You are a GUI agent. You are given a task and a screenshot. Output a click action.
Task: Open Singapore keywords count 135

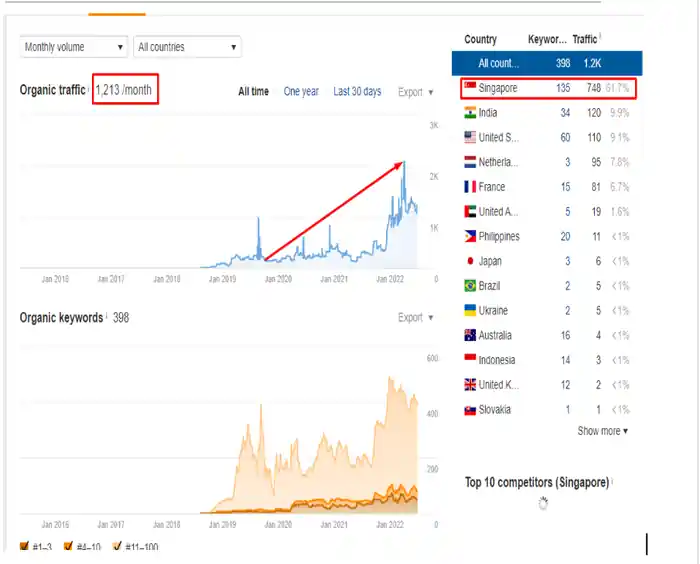(563, 88)
